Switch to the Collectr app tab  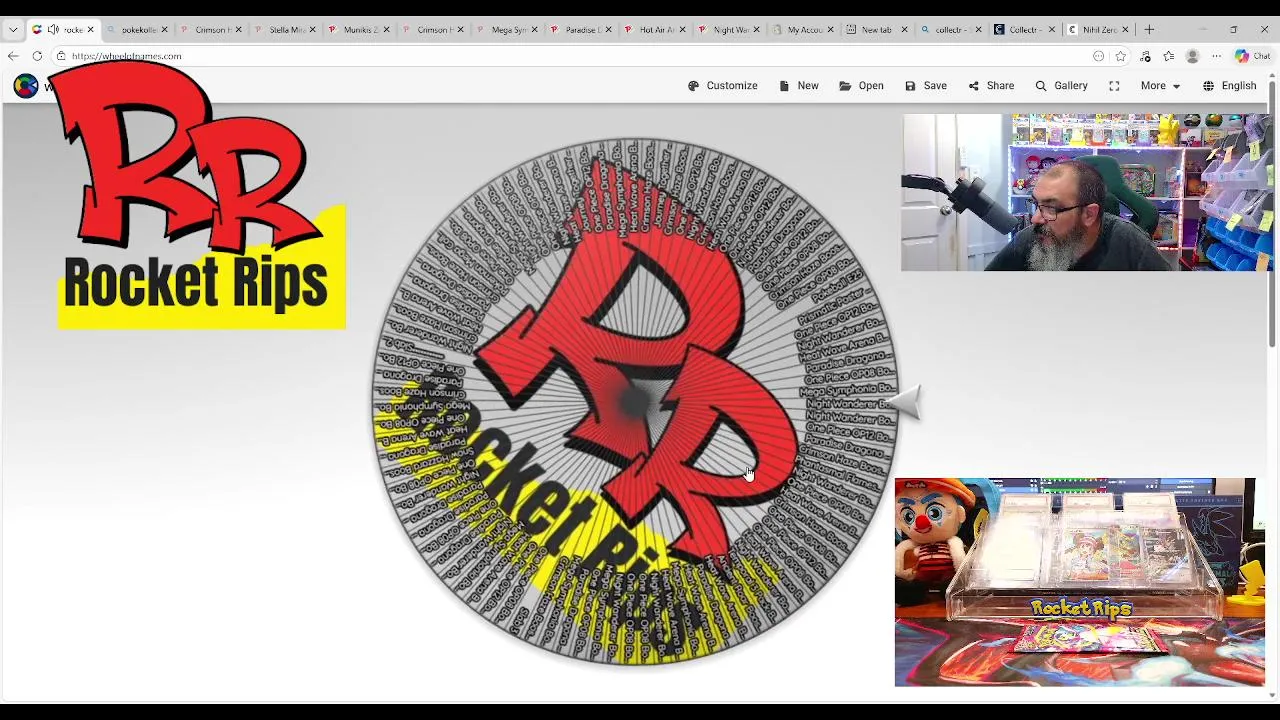pos(1024,30)
